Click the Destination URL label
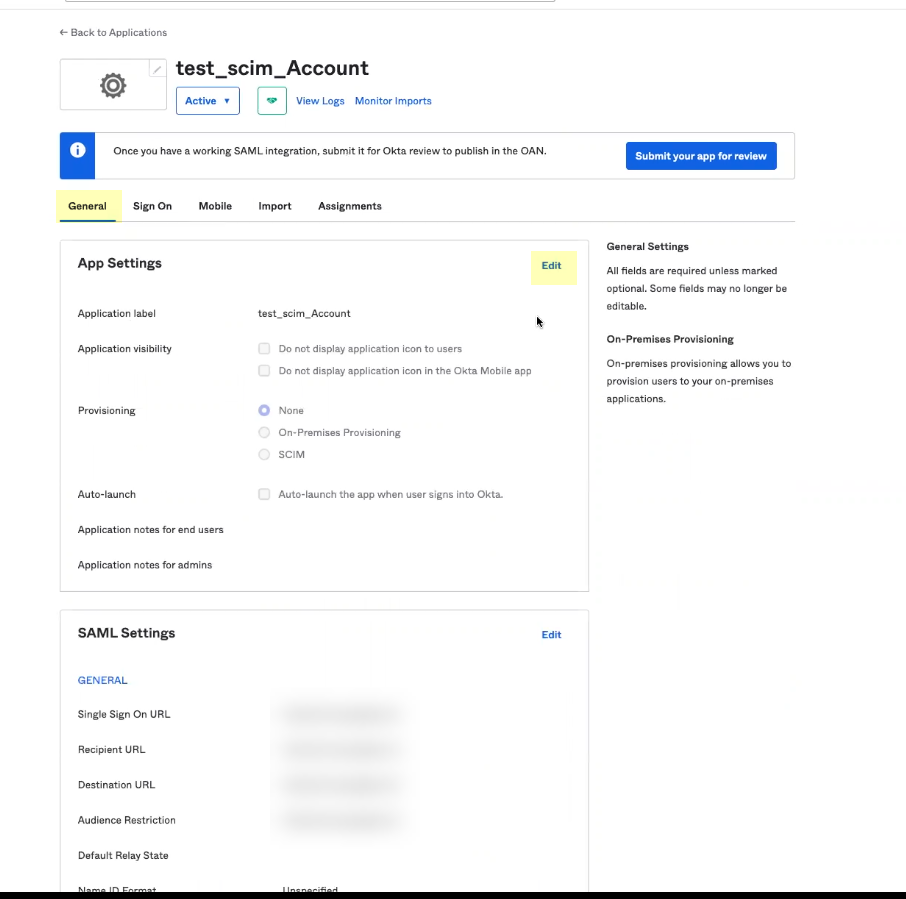This screenshot has width=906, height=899. point(116,785)
